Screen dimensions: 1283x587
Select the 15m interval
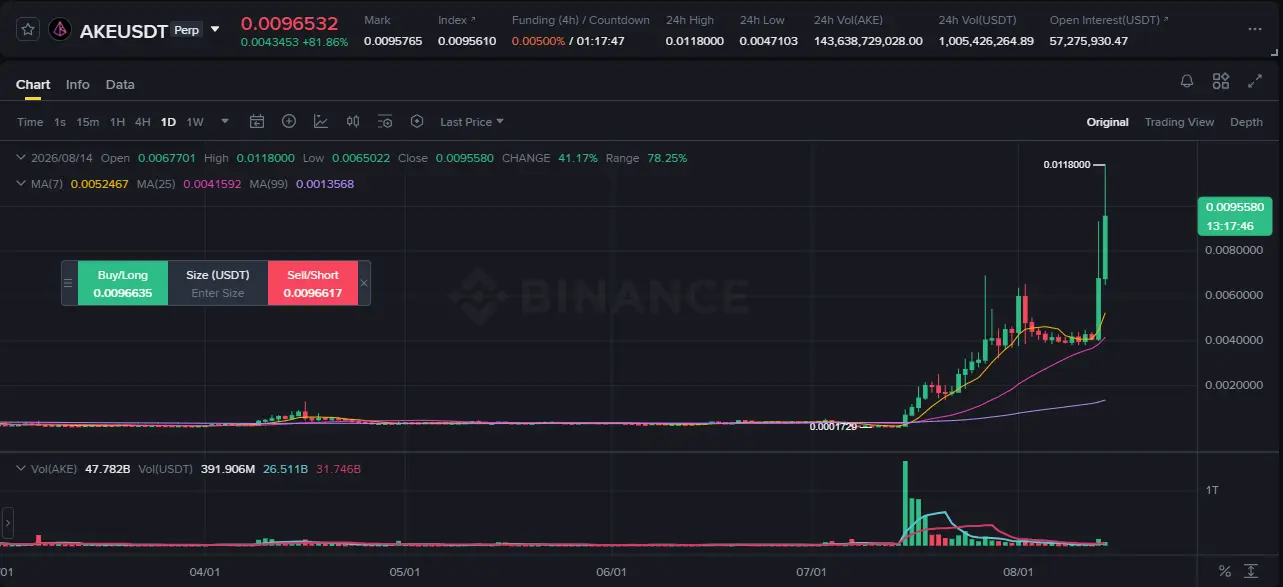pos(88,122)
